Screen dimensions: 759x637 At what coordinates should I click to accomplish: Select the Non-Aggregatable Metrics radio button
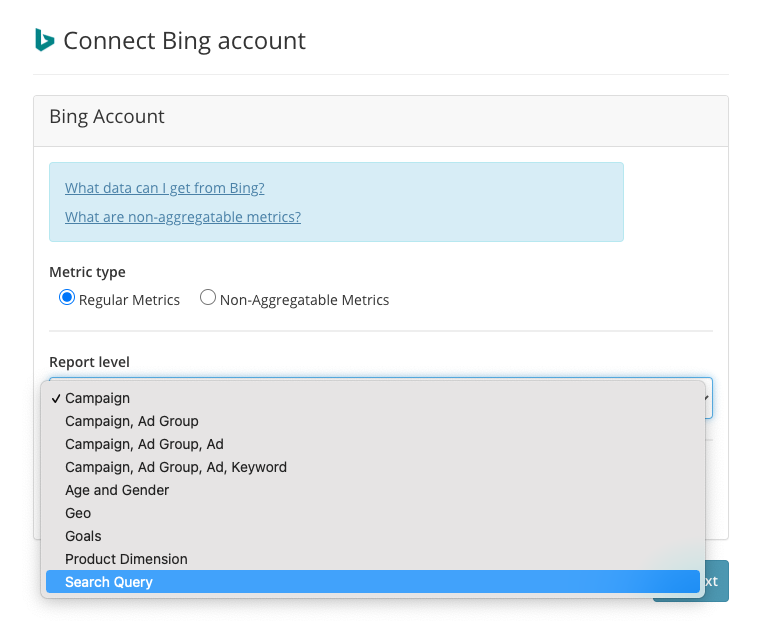[x=208, y=298]
